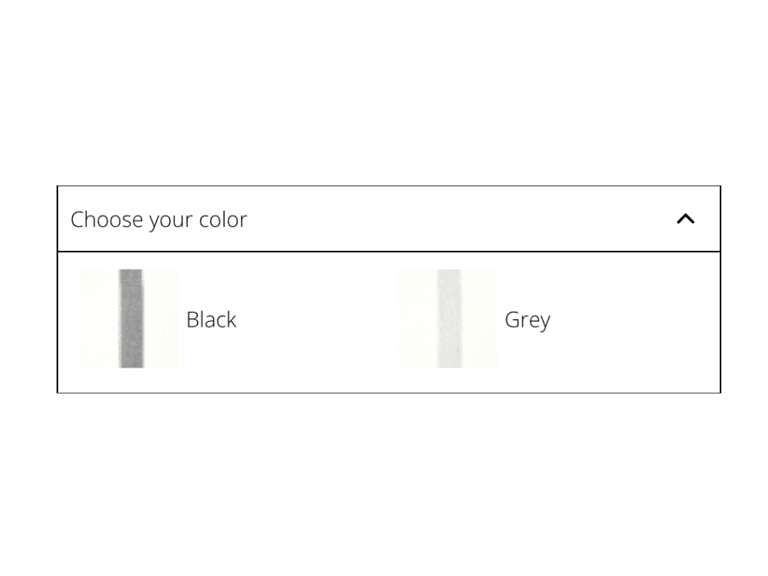Click the Grey option image
Screen dimensions: 768x576
[448, 319]
